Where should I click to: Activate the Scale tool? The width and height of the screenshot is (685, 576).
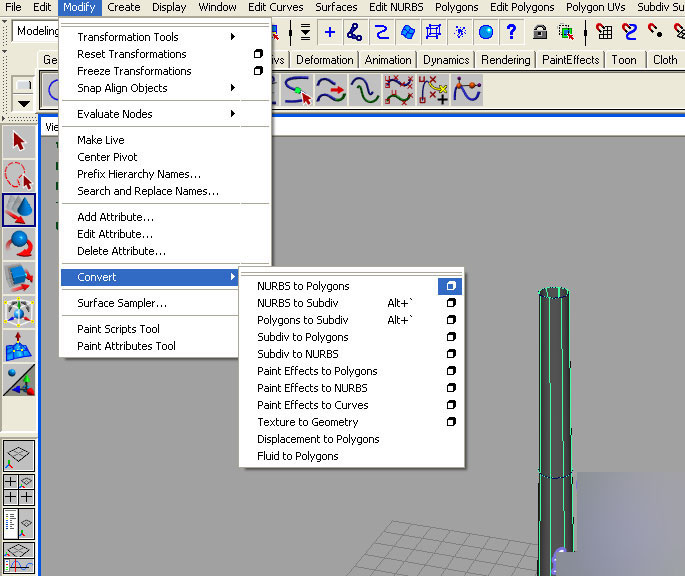[x=19, y=278]
